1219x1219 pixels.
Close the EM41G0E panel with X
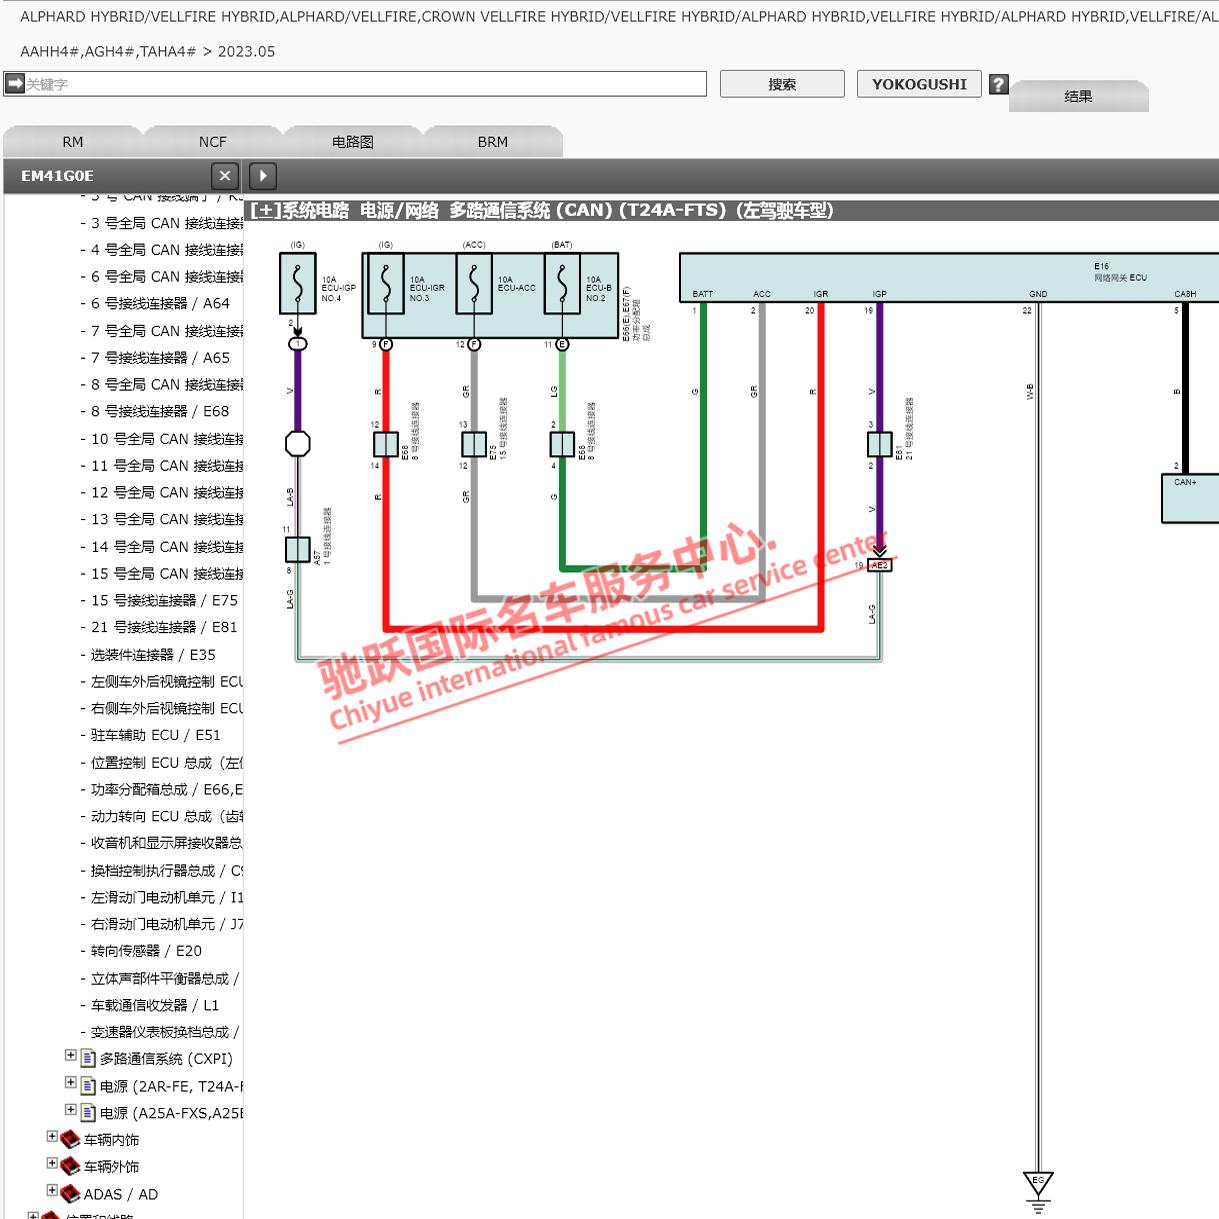pyautogui.click(x=225, y=176)
